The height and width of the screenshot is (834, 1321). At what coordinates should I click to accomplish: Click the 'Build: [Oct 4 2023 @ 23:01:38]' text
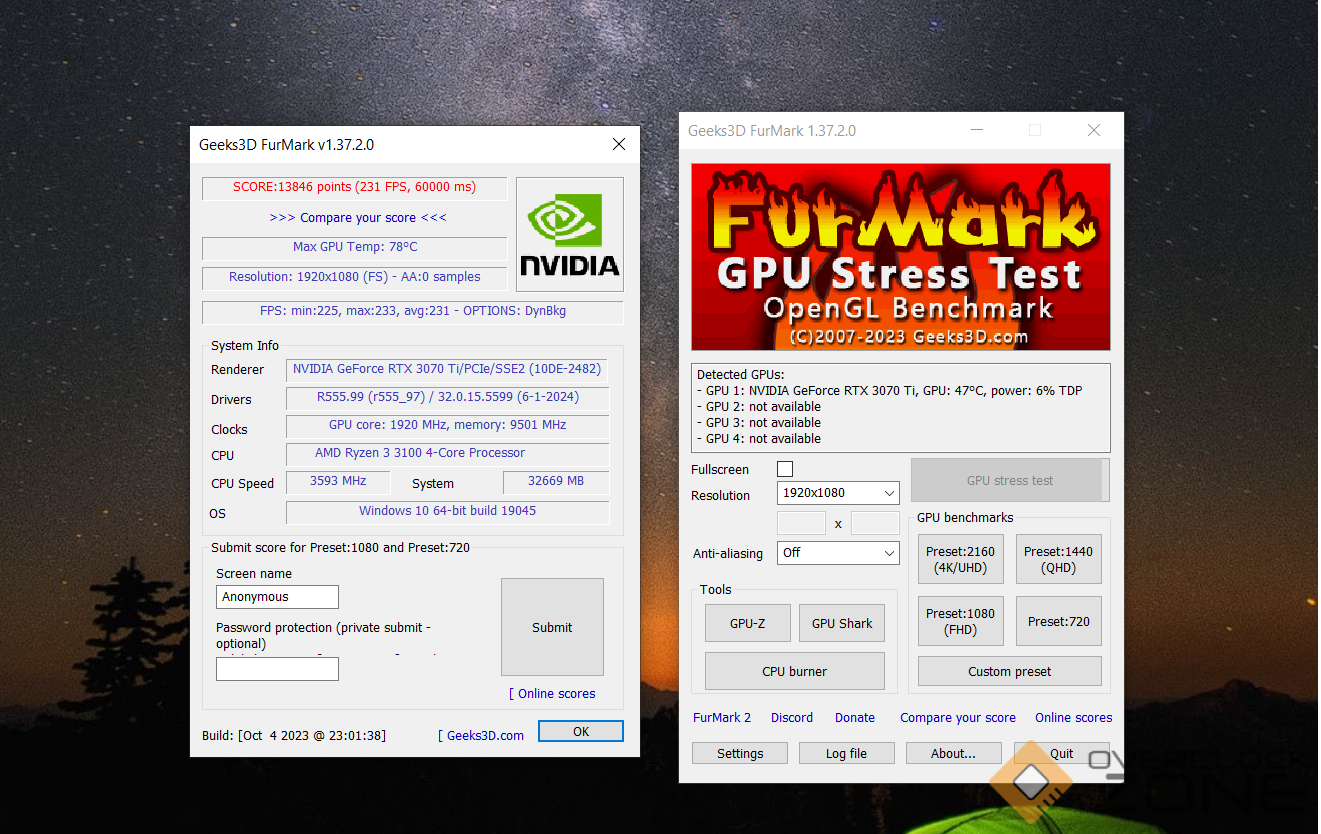[294, 736]
